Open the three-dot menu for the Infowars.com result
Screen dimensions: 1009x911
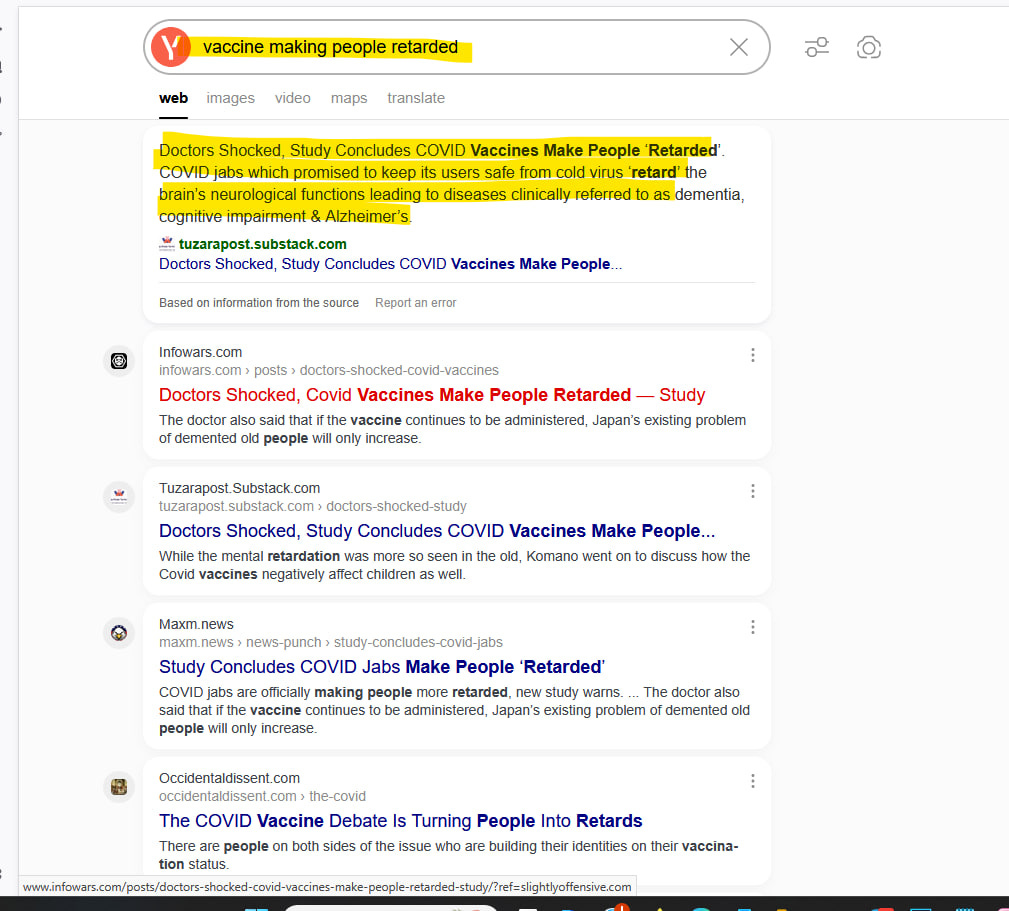[752, 355]
